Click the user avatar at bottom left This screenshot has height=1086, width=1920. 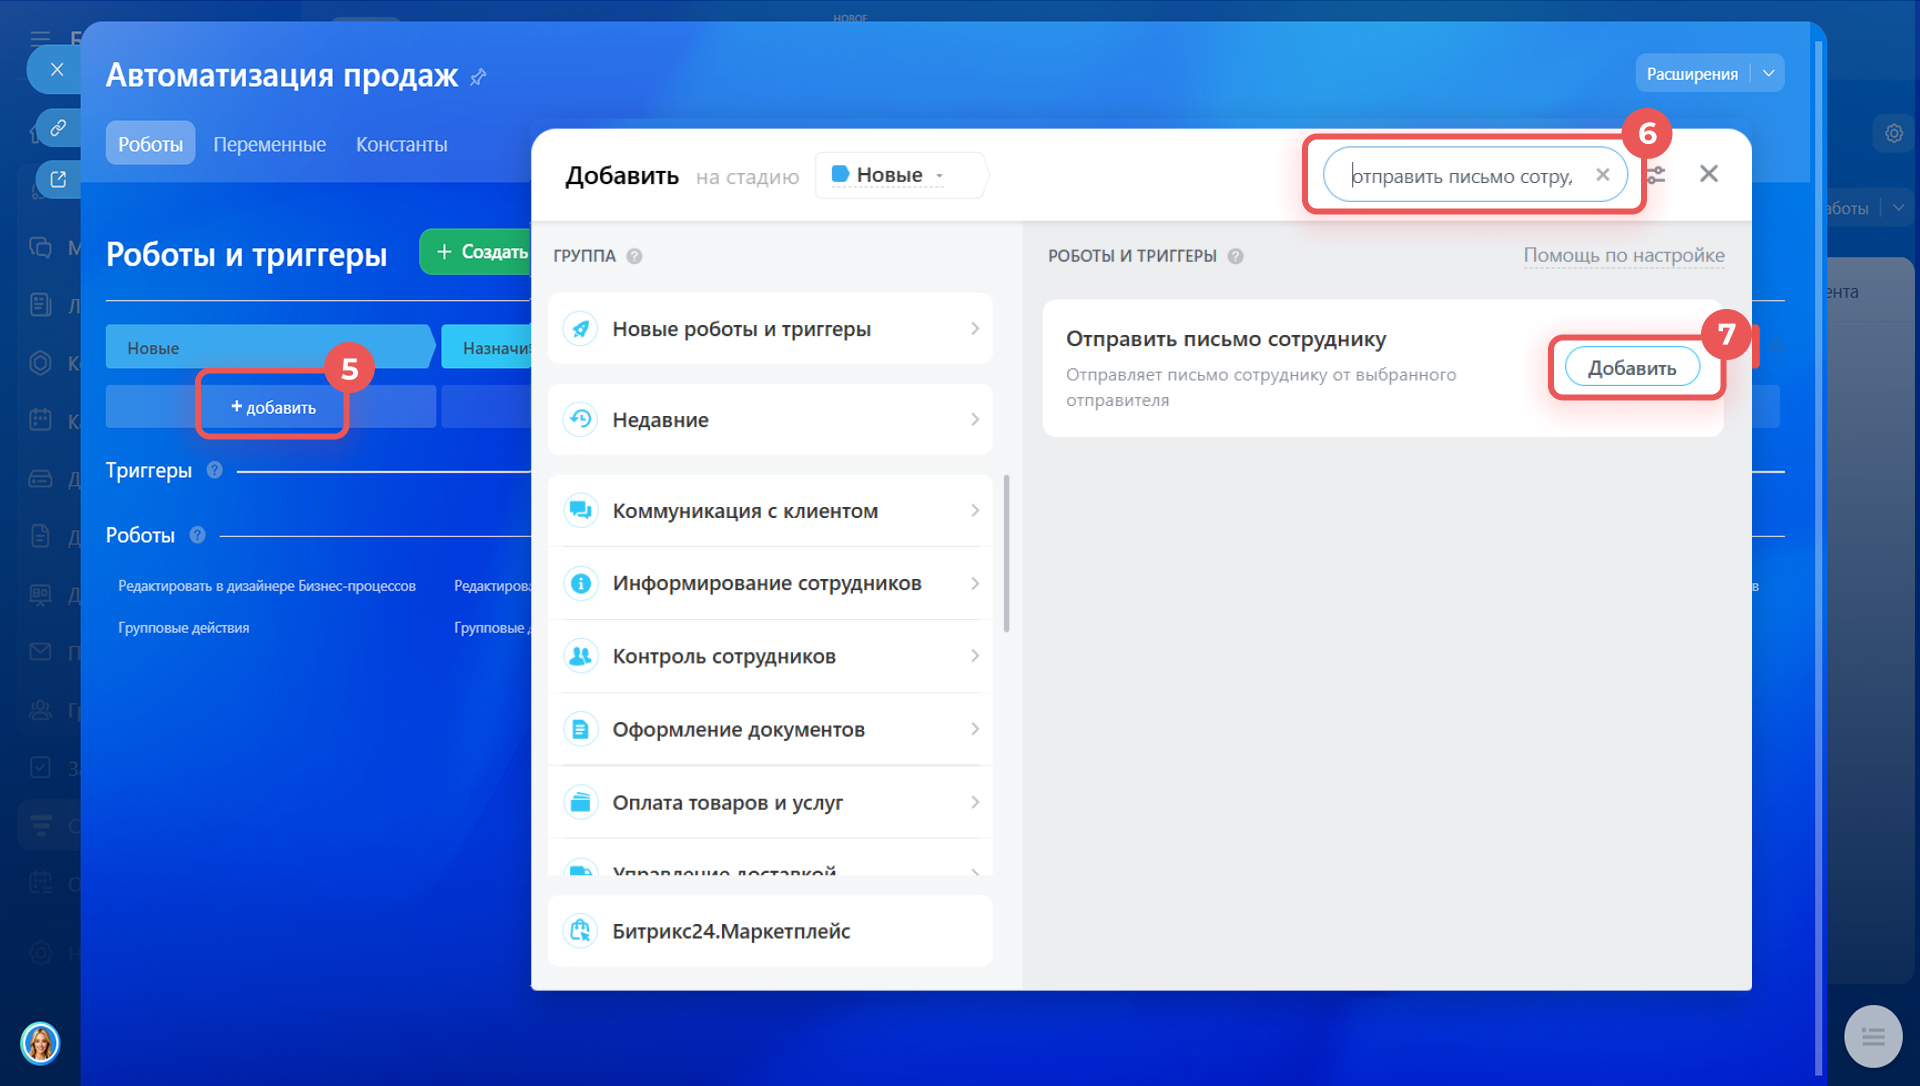click(x=40, y=1043)
